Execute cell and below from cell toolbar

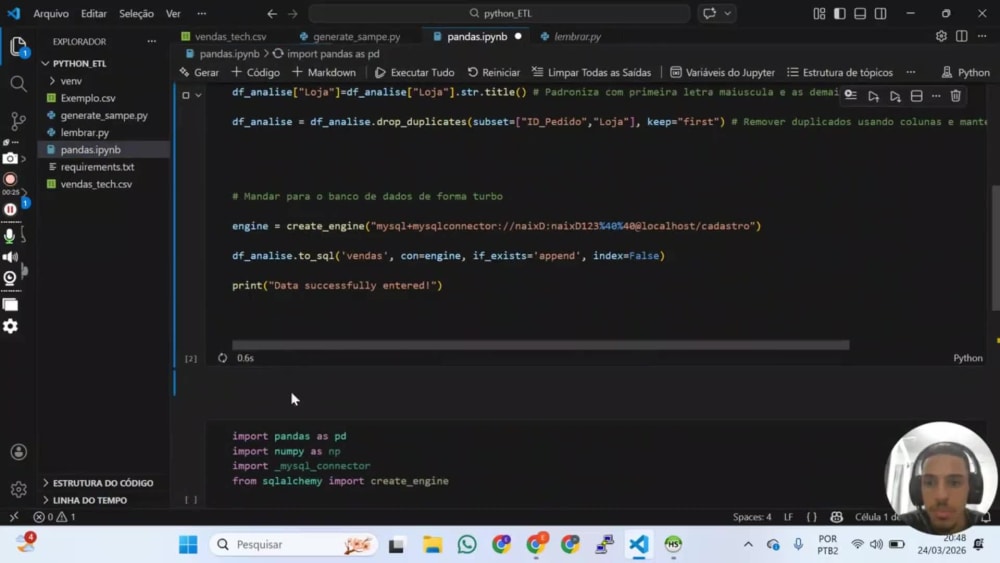[895, 96]
